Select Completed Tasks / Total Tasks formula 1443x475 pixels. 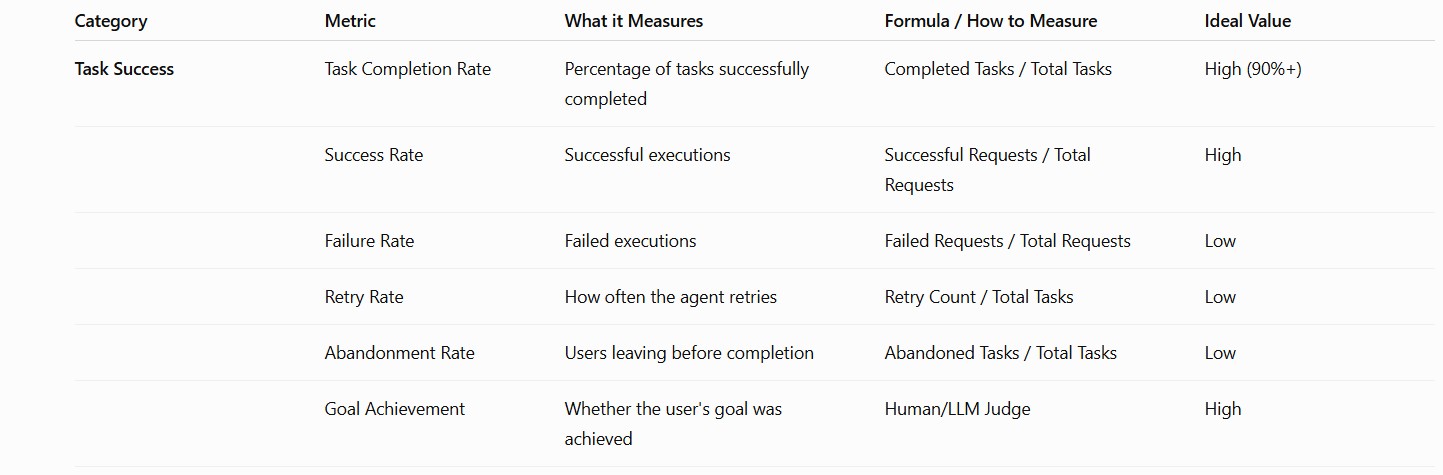tap(998, 69)
